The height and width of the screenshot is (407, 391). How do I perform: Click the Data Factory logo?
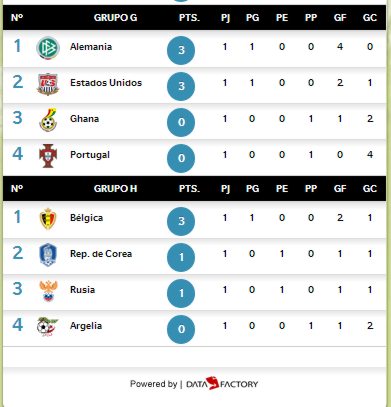[x=222, y=384]
